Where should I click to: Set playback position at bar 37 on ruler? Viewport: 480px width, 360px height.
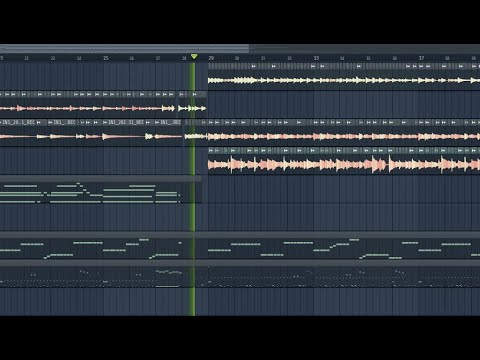click(421, 58)
